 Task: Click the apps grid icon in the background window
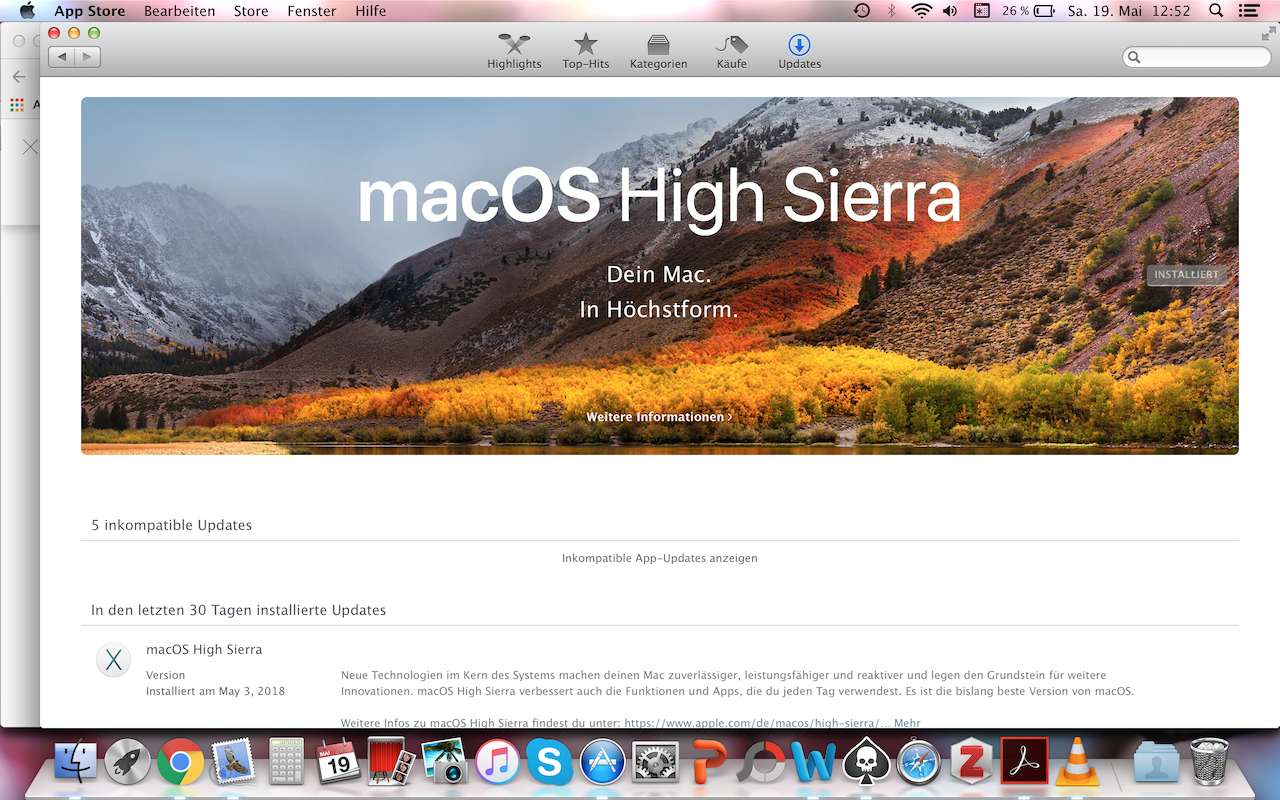point(17,104)
